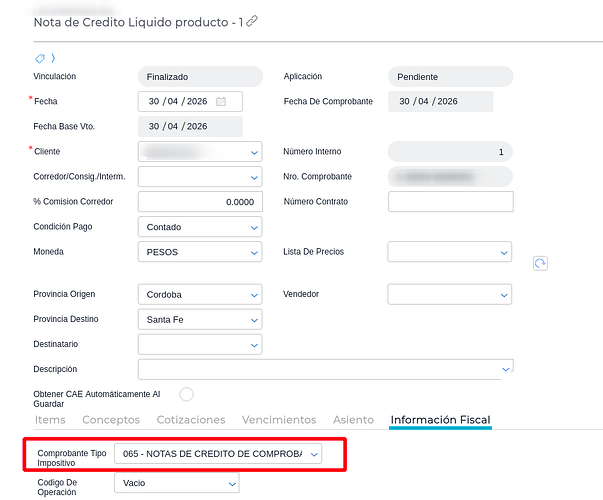
Task: Click the Cliente label
Action: click(47, 152)
